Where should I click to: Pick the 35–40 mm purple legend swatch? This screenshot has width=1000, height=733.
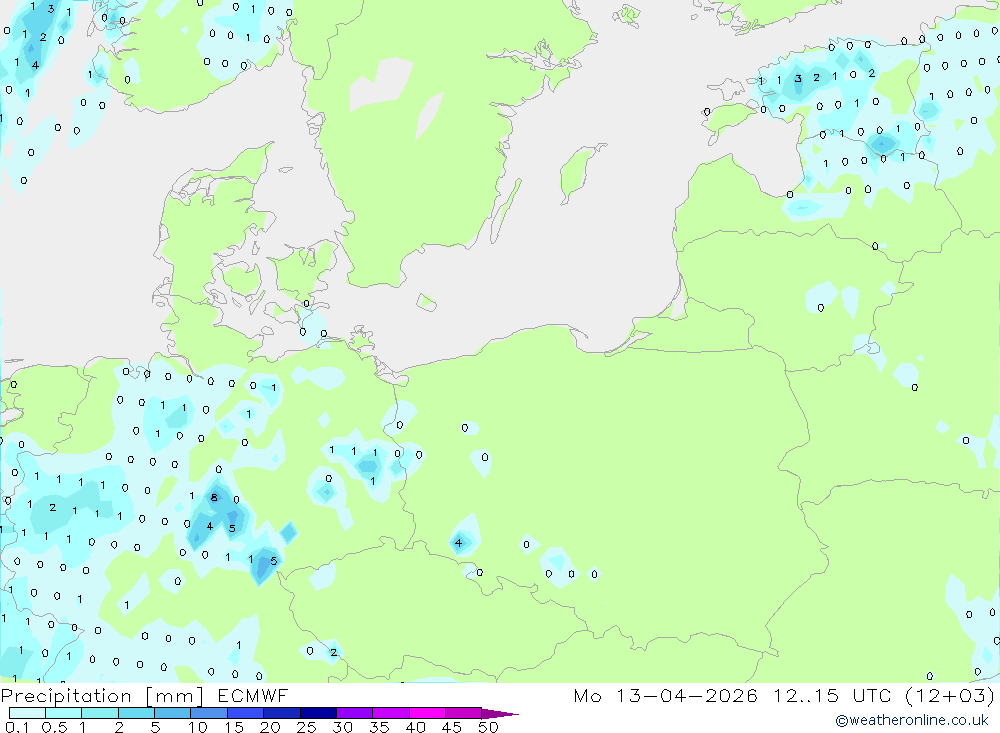tap(391, 713)
